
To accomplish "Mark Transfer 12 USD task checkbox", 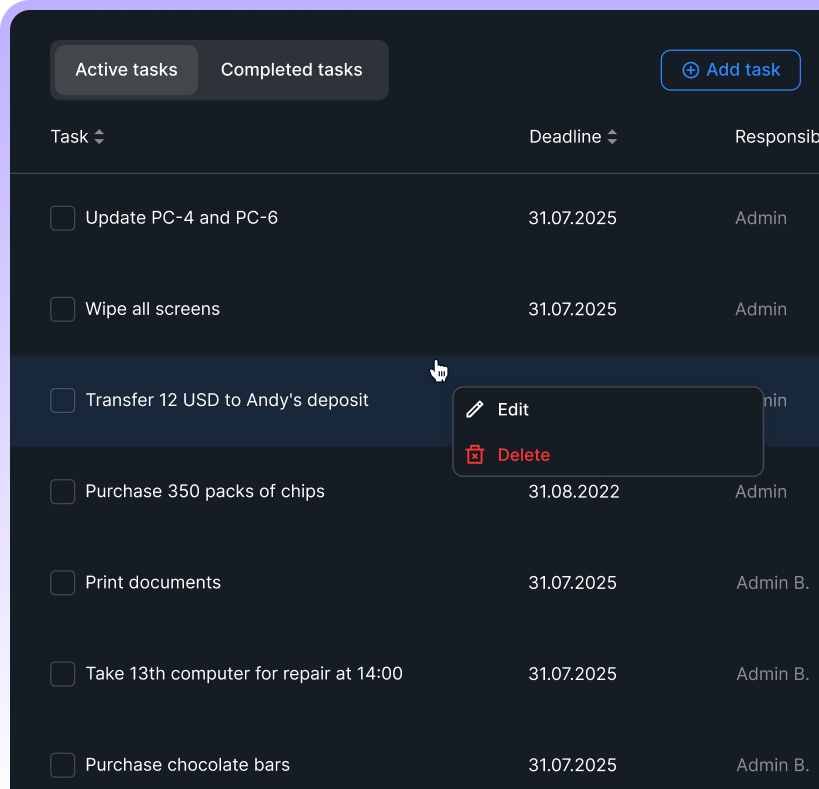I will [63, 400].
